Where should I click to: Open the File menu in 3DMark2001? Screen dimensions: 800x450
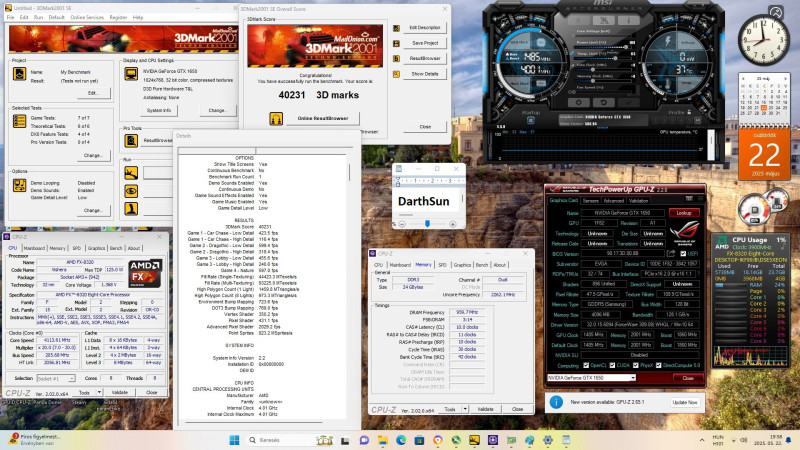click(10, 17)
